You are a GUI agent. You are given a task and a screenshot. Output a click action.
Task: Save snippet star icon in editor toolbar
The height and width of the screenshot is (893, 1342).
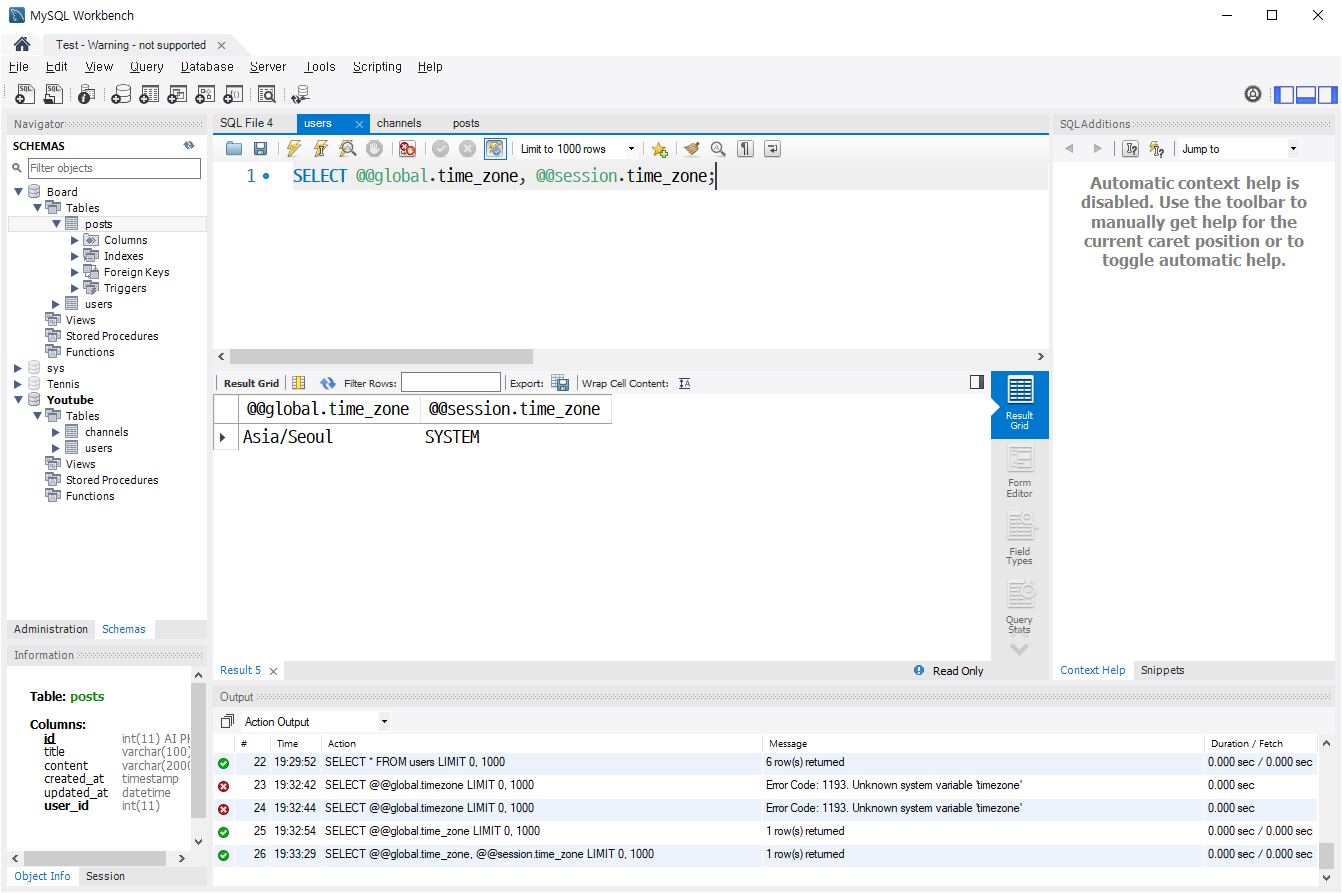[659, 149]
